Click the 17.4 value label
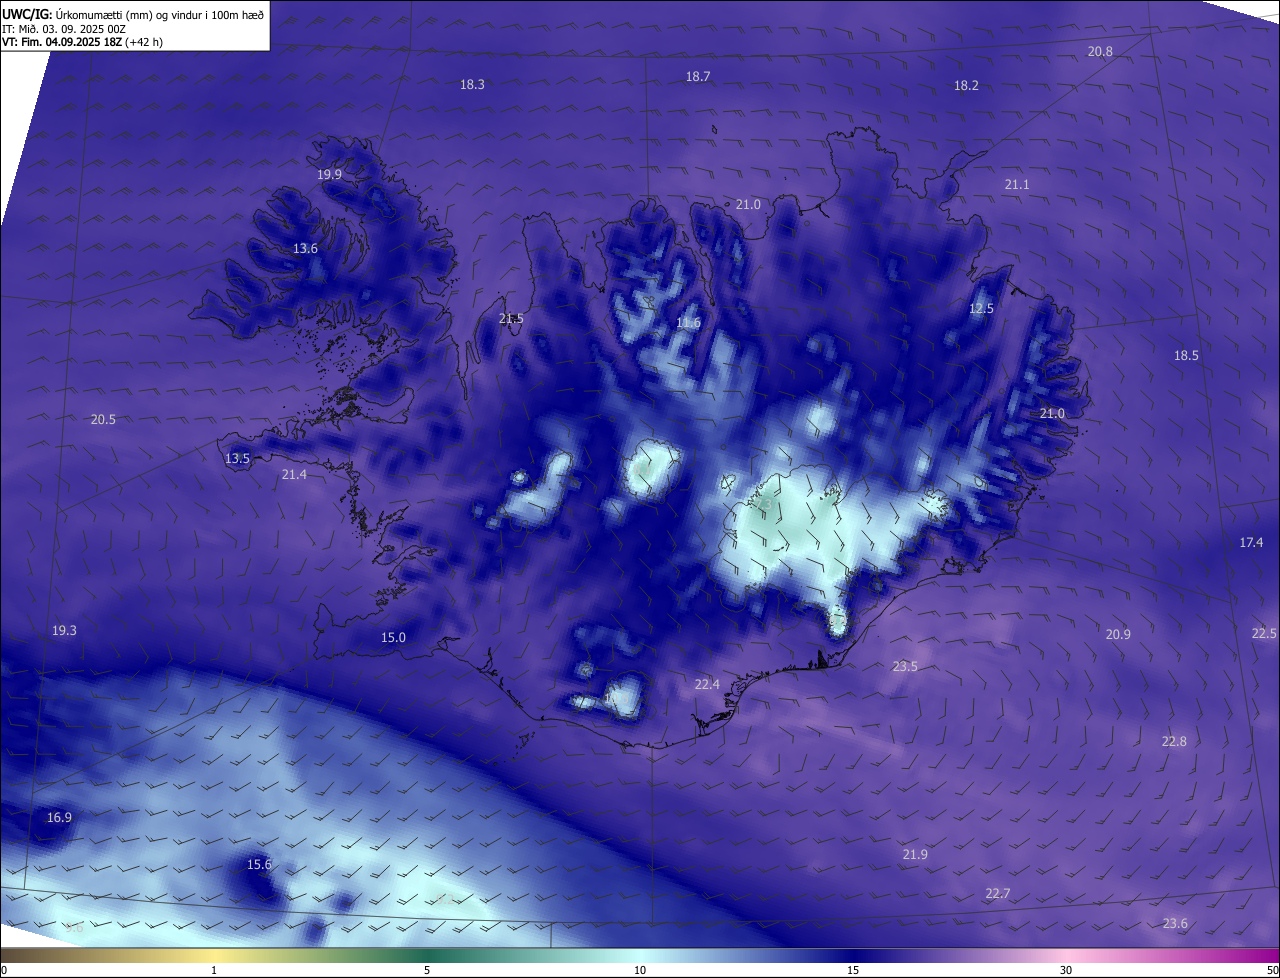 pyautogui.click(x=1251, y=543)
